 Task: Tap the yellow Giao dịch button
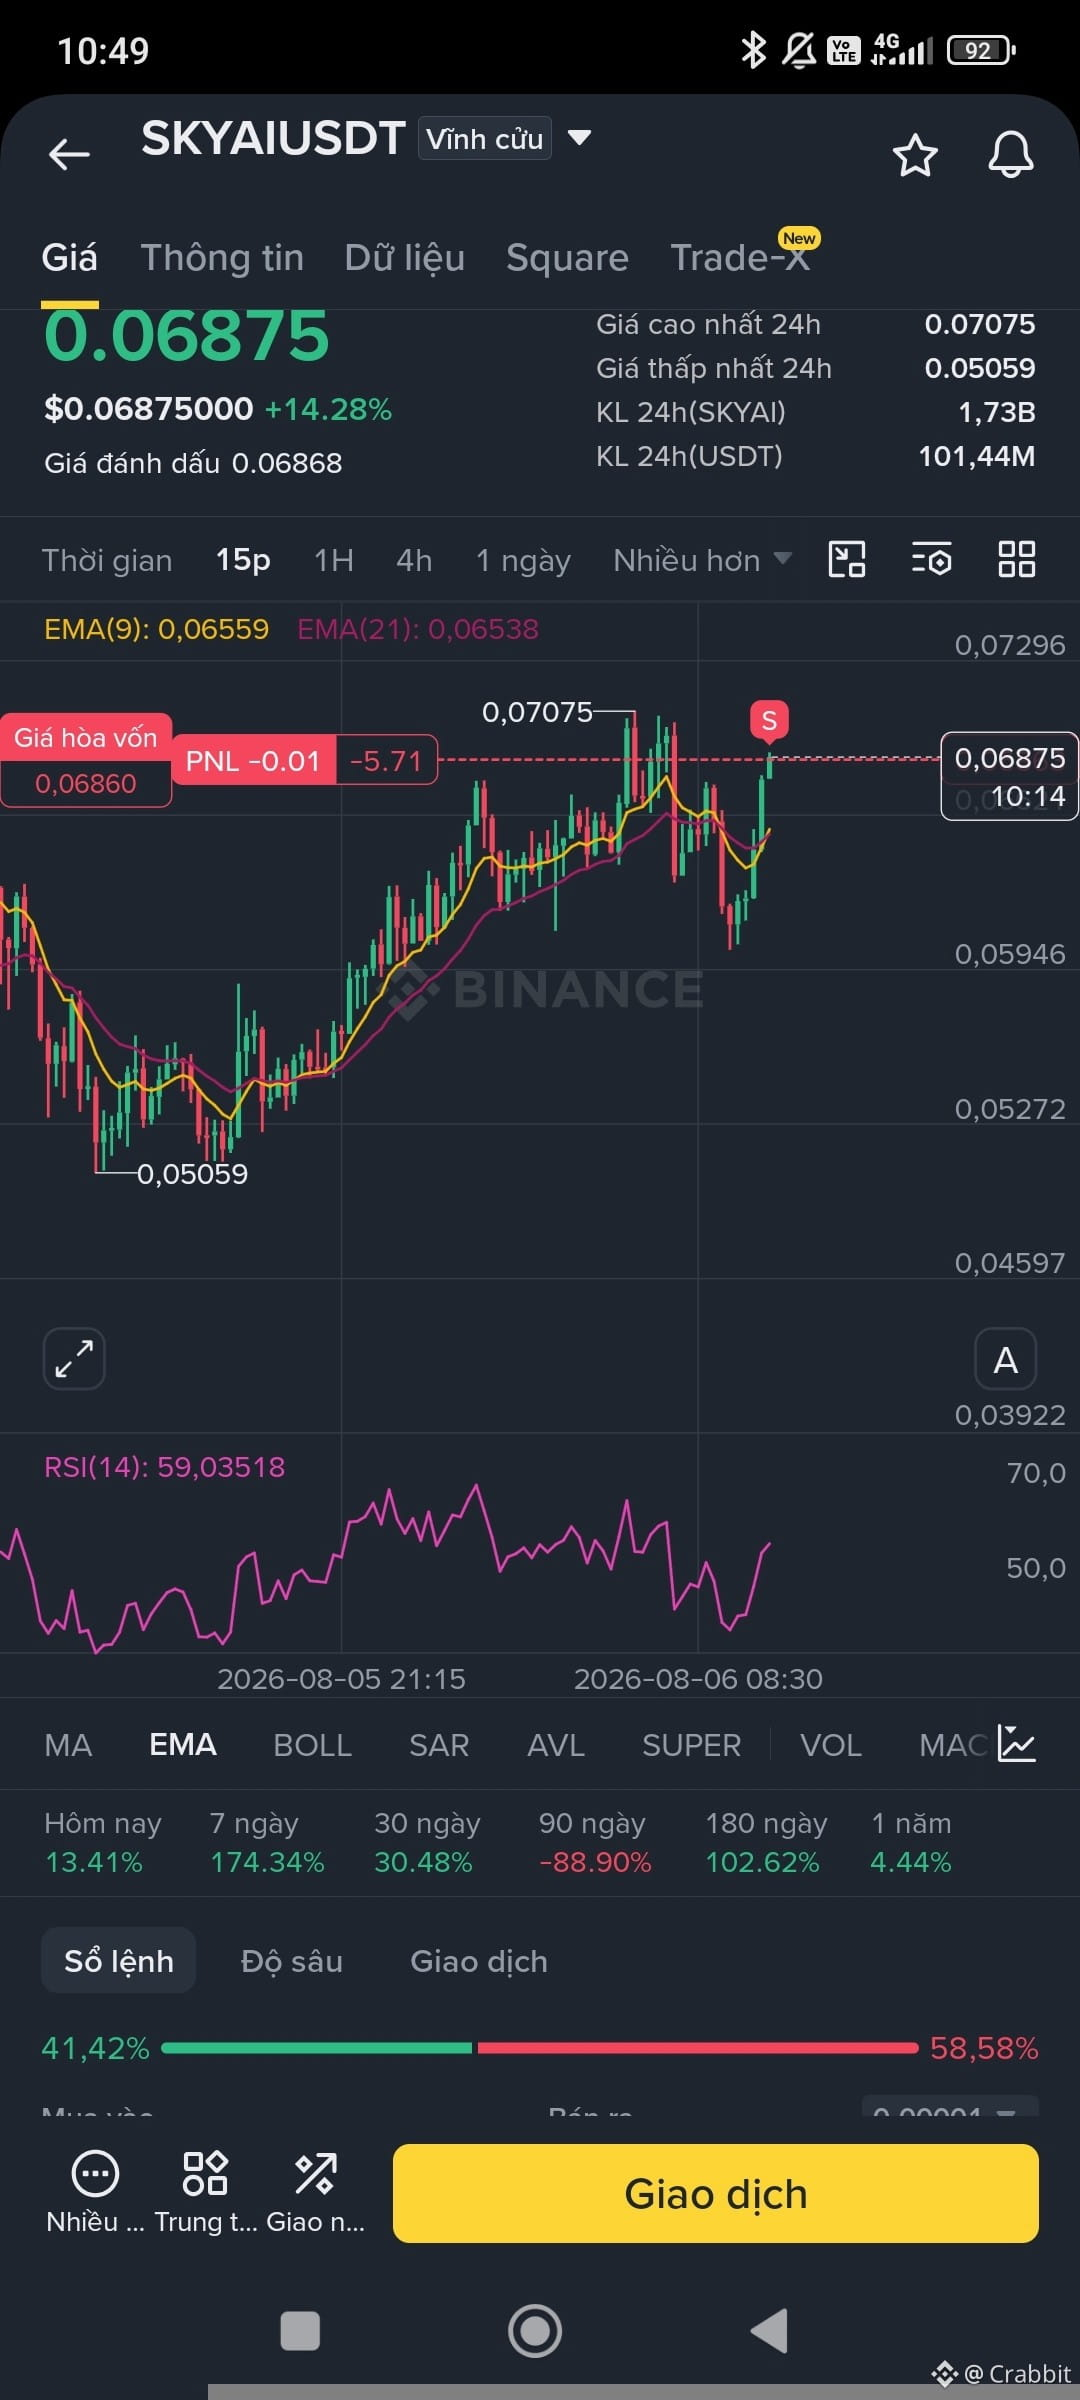point(716,2193)
